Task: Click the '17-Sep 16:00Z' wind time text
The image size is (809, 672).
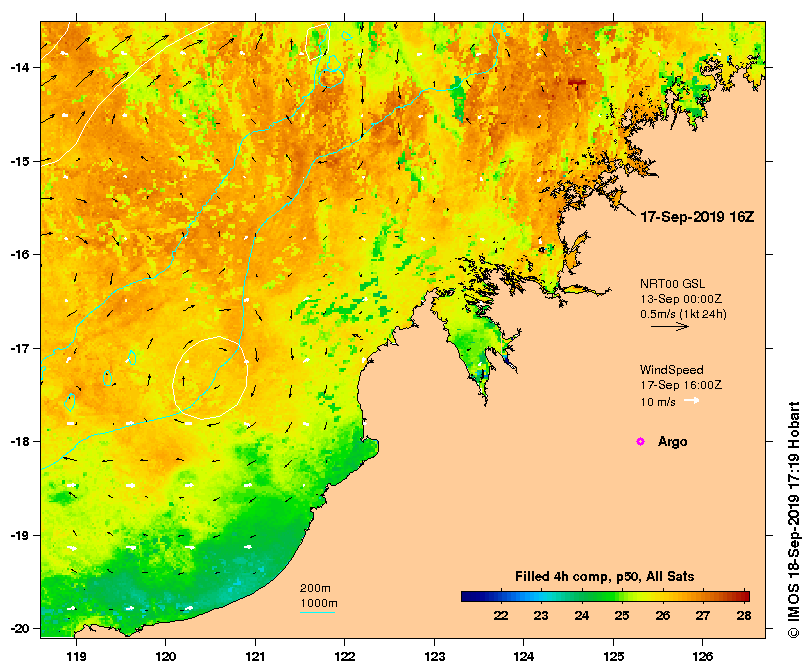Action: 681,385
